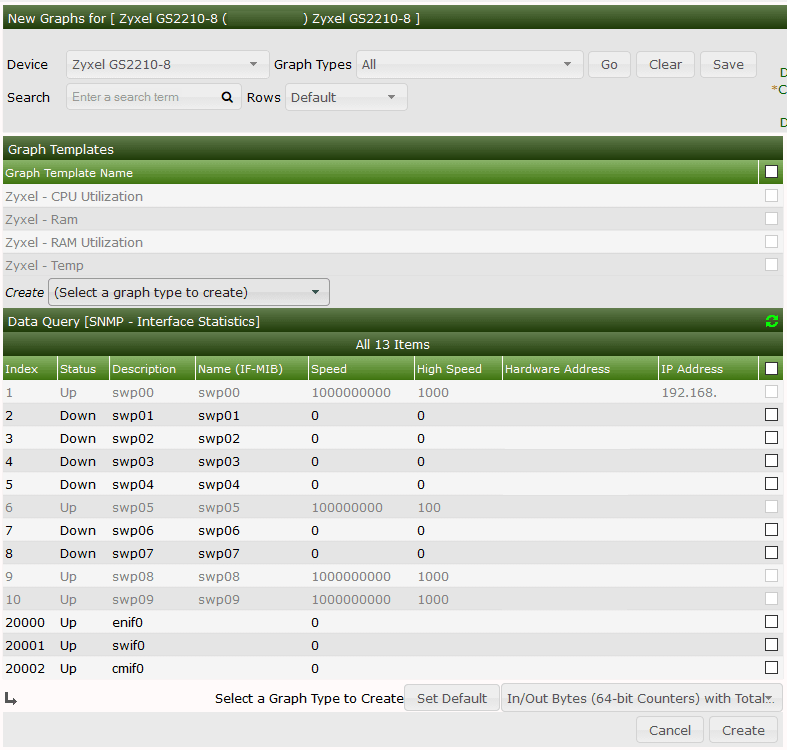Expand the Graph Types dropdown

(x=469, y=65)
